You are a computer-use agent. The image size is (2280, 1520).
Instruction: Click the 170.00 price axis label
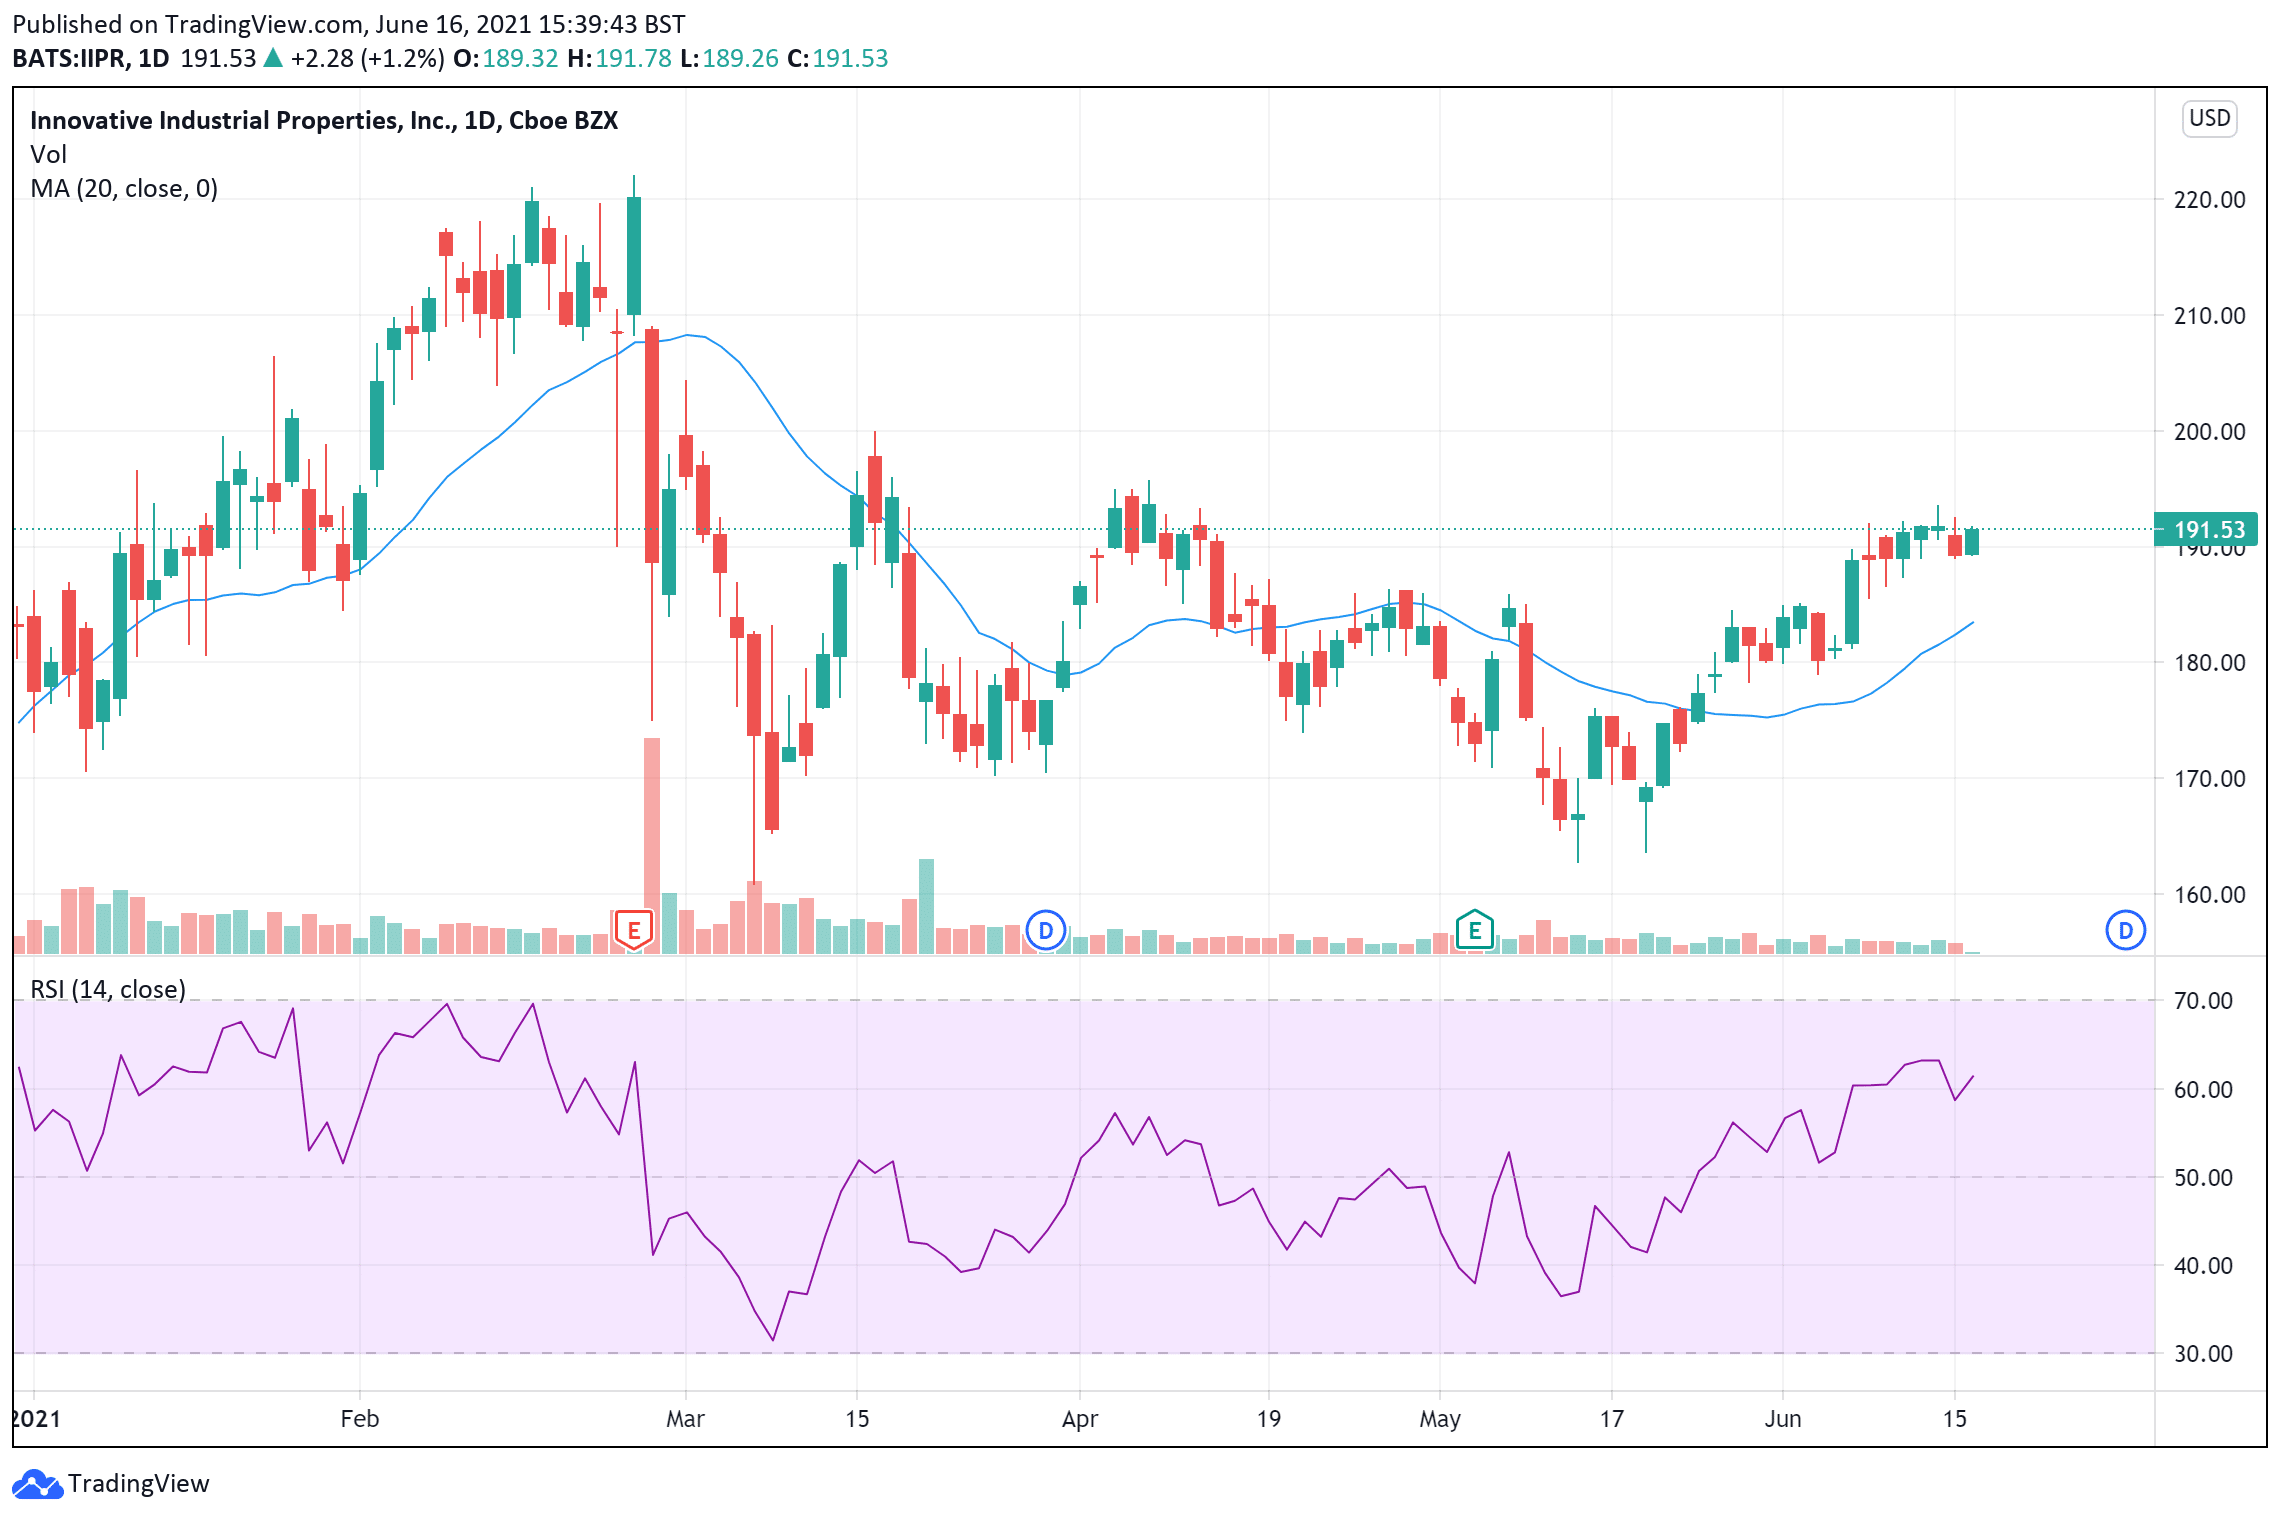[x=2209, y=779]
